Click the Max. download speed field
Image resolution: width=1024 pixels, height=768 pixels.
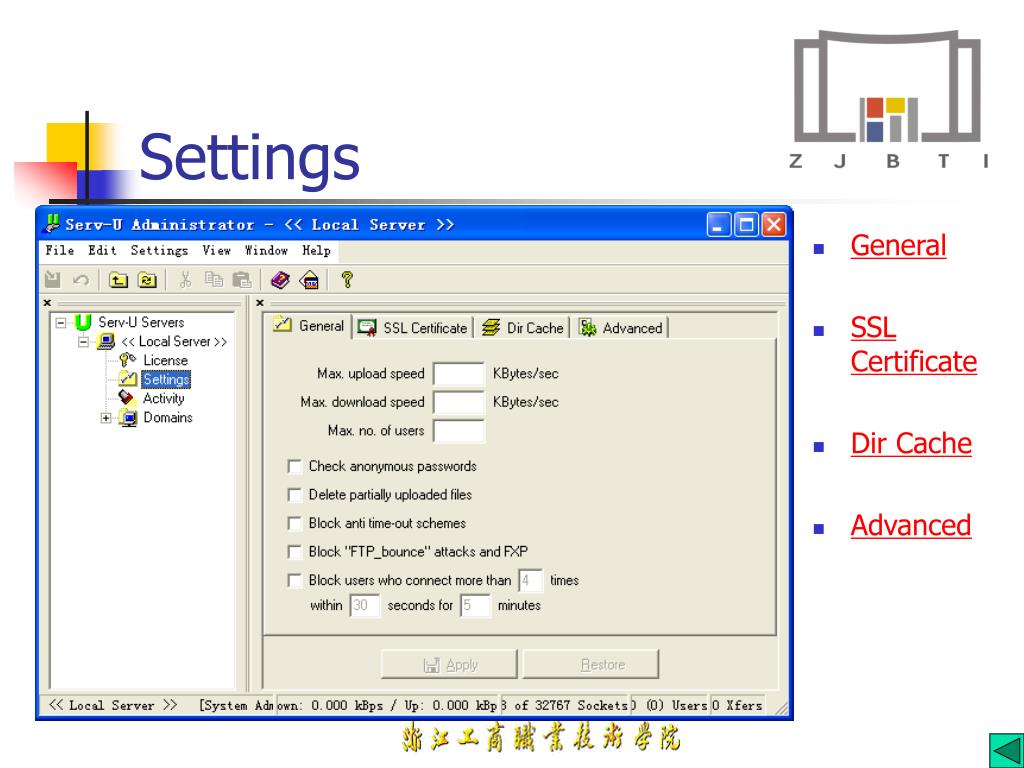coord(459,402)
